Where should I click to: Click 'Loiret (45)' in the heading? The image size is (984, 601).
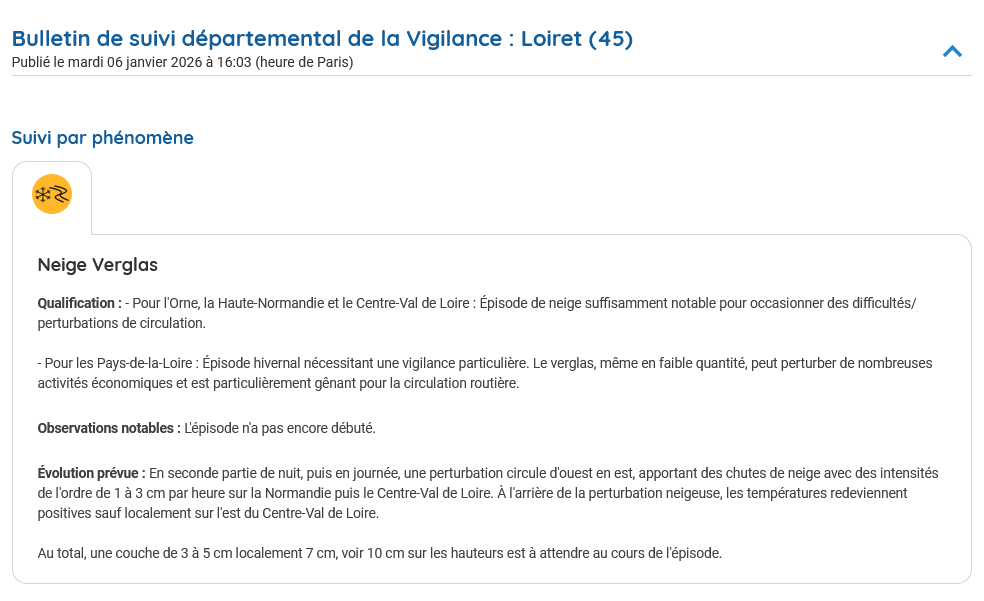point(577,39)
